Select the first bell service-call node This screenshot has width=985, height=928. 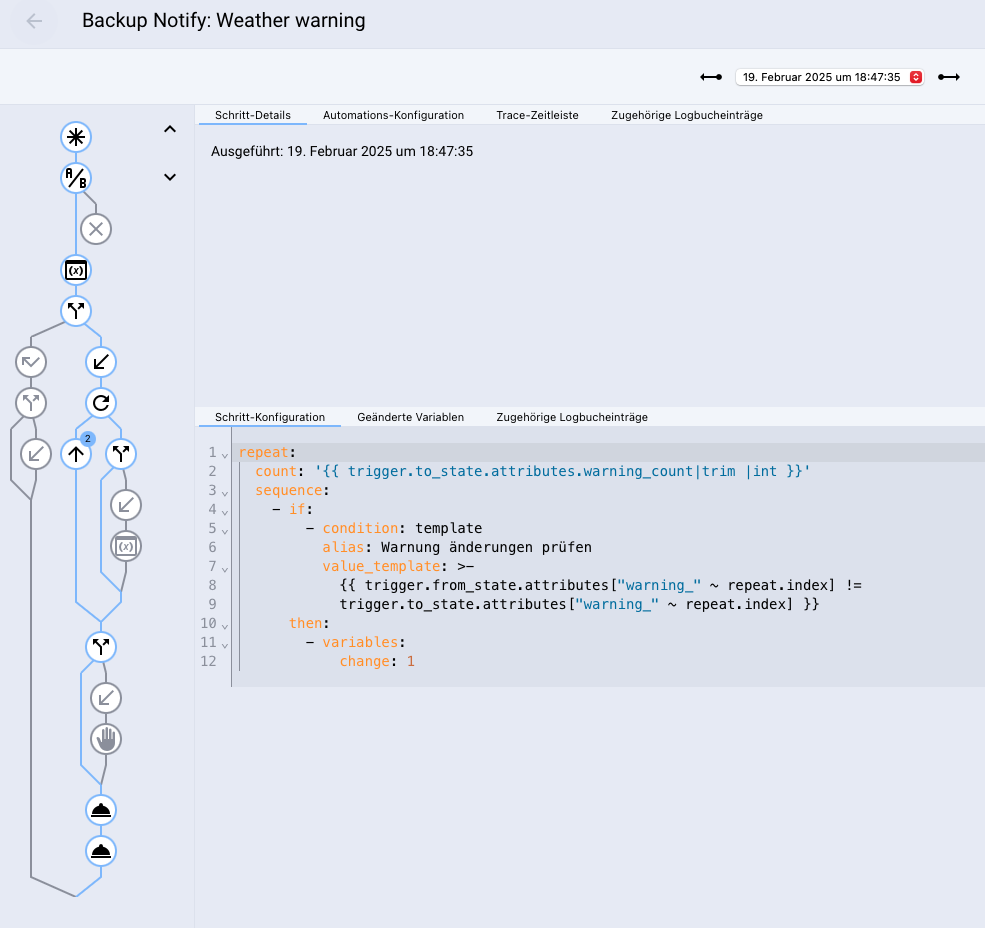(101, 810)
